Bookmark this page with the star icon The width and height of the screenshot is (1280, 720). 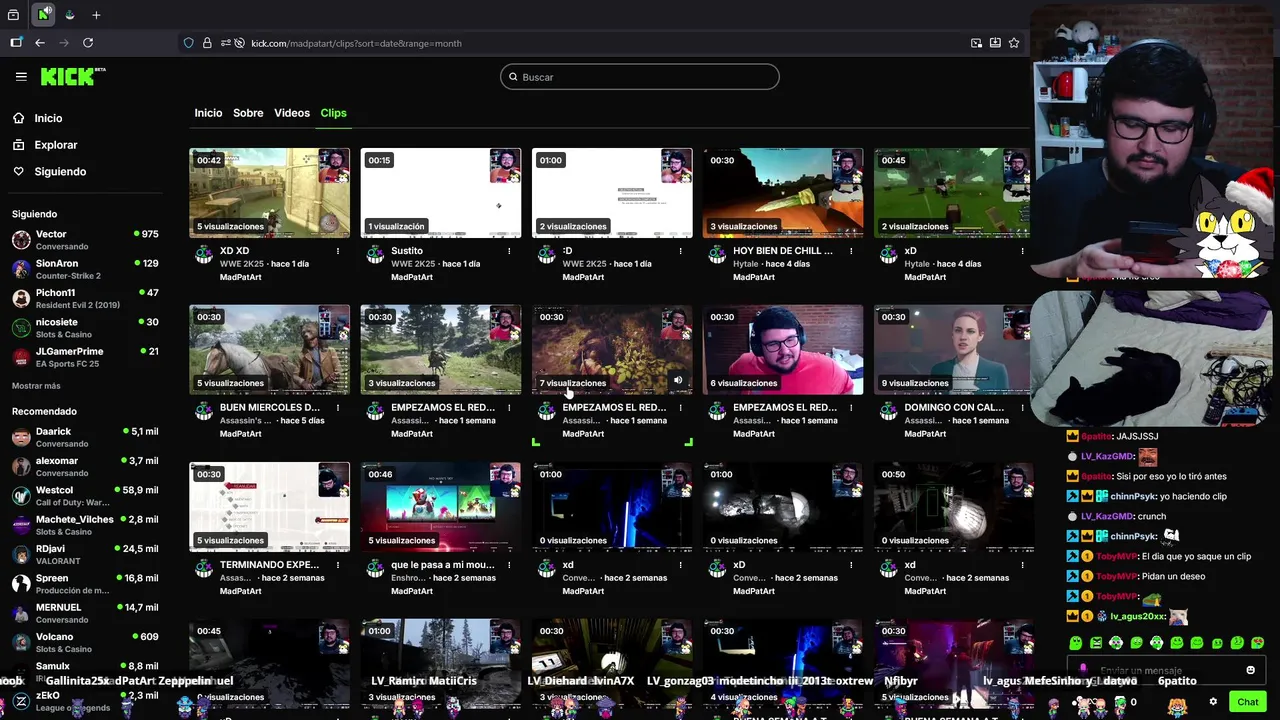point(1014,43)
